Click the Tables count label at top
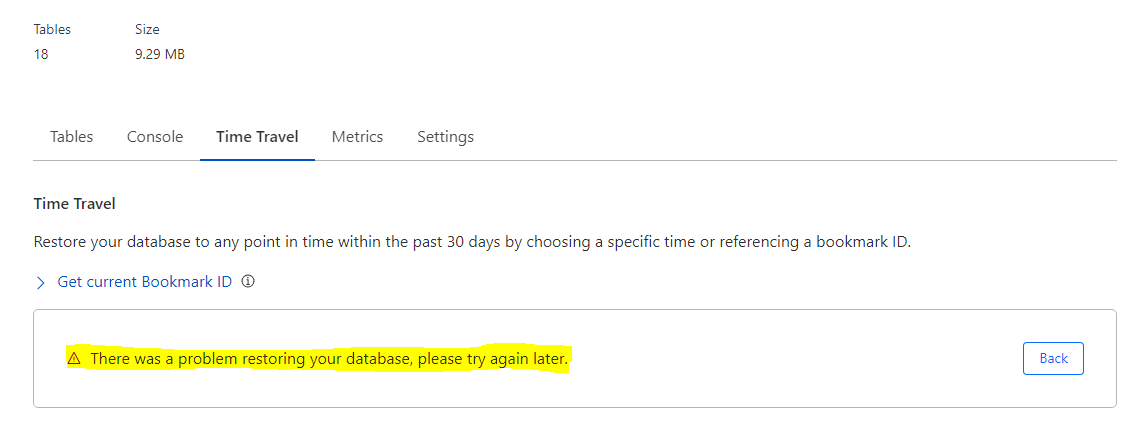 52,30
